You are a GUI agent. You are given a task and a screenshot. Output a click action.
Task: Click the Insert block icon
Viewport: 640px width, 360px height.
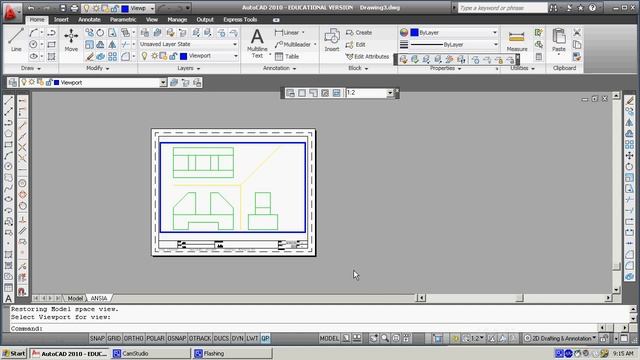click(332, 40)
